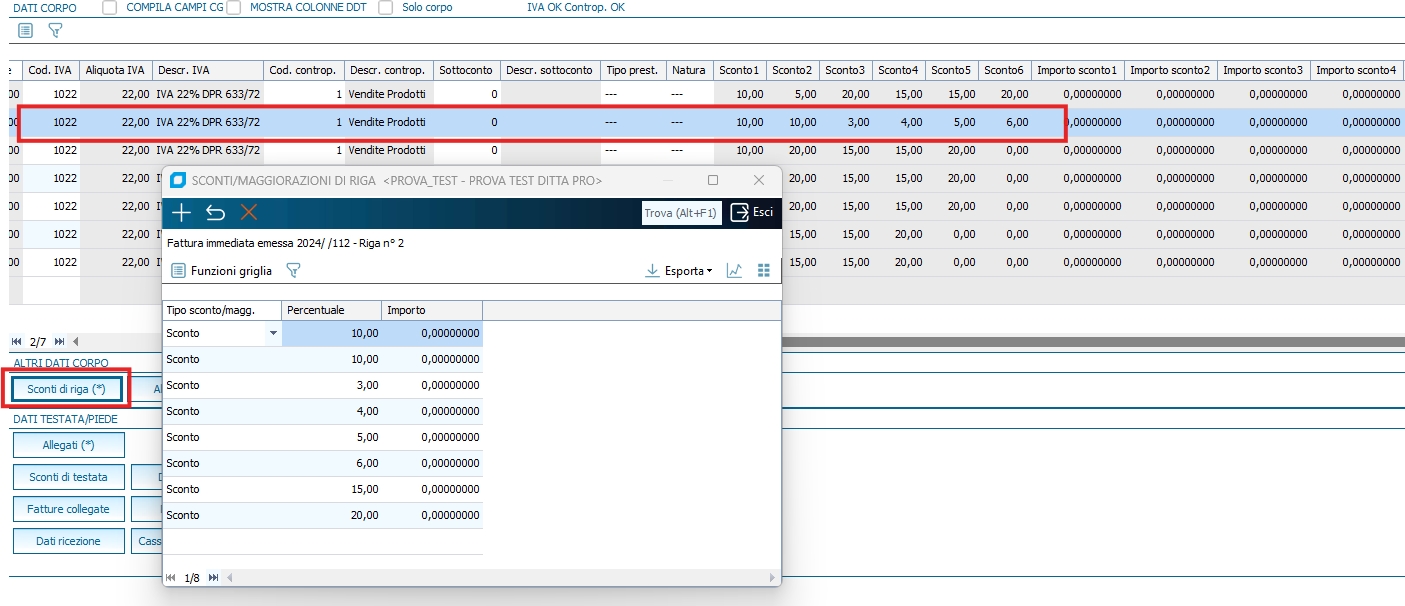Enable the COMPILA CAMPI CG checkbox
This screenshot has width=1405, height=606.
tap(109, 7)
